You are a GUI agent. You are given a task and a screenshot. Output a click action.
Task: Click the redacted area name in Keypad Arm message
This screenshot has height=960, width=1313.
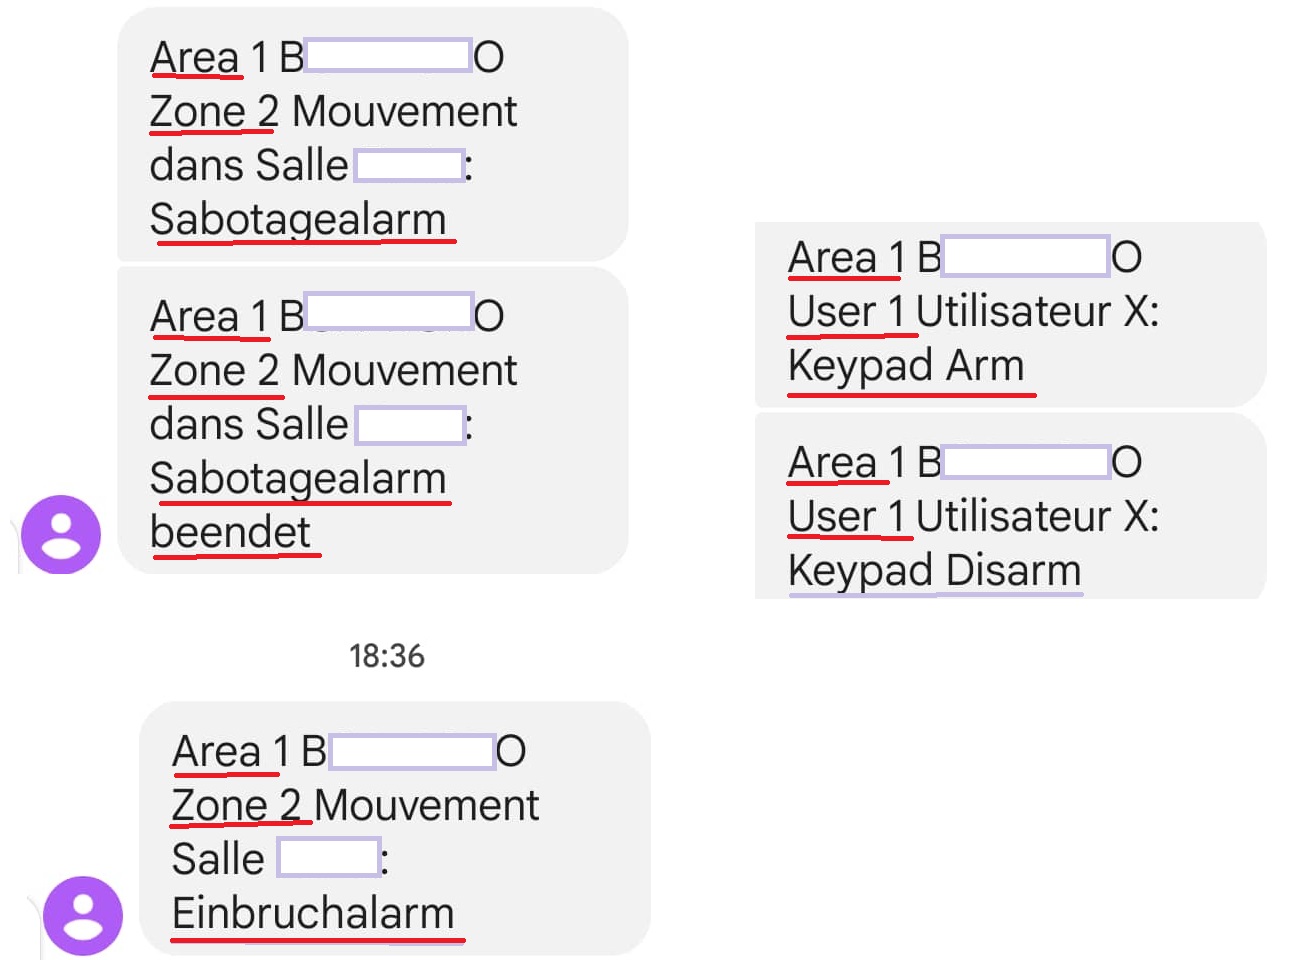[1026, 257]
